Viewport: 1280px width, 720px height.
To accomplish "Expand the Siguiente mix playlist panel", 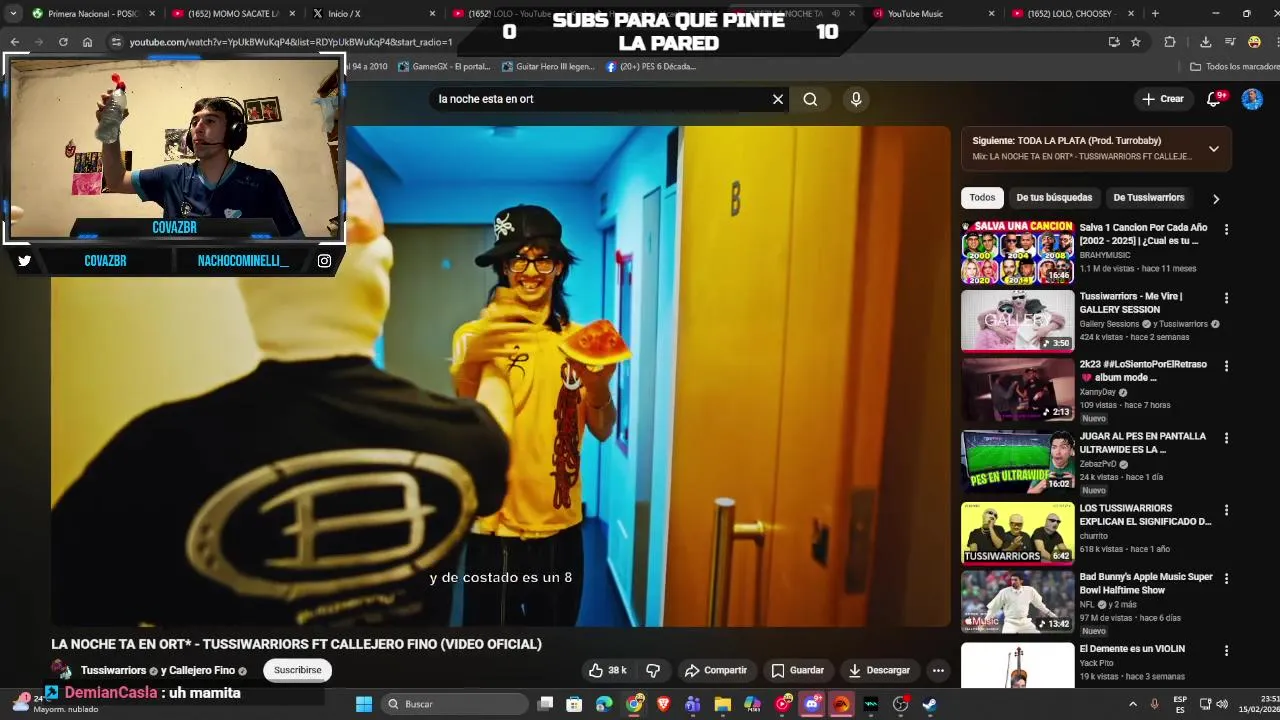I will coord(1214,149).
